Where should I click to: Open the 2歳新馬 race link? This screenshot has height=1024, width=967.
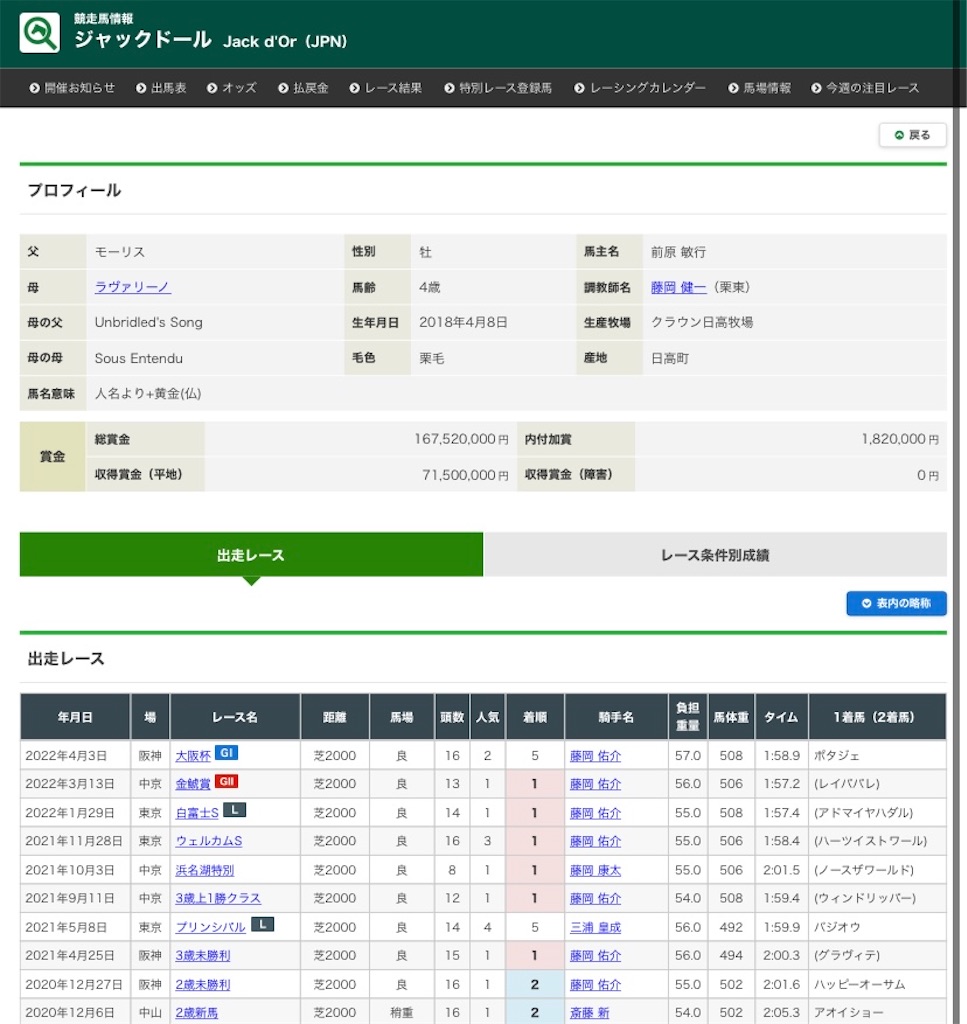197,1012
